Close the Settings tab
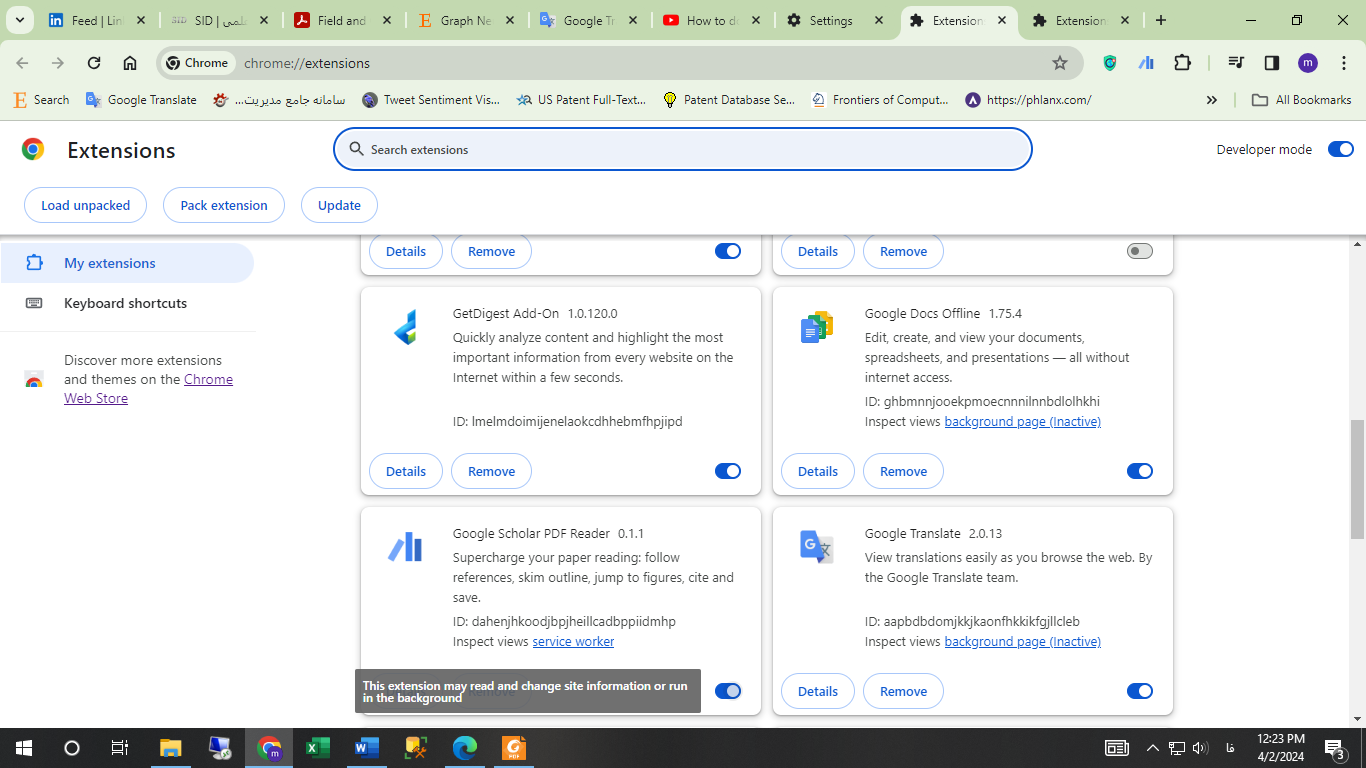Image resolution: width=1366 pixels, height=768 pixels. pyautogui.click(x=879, y=20)
